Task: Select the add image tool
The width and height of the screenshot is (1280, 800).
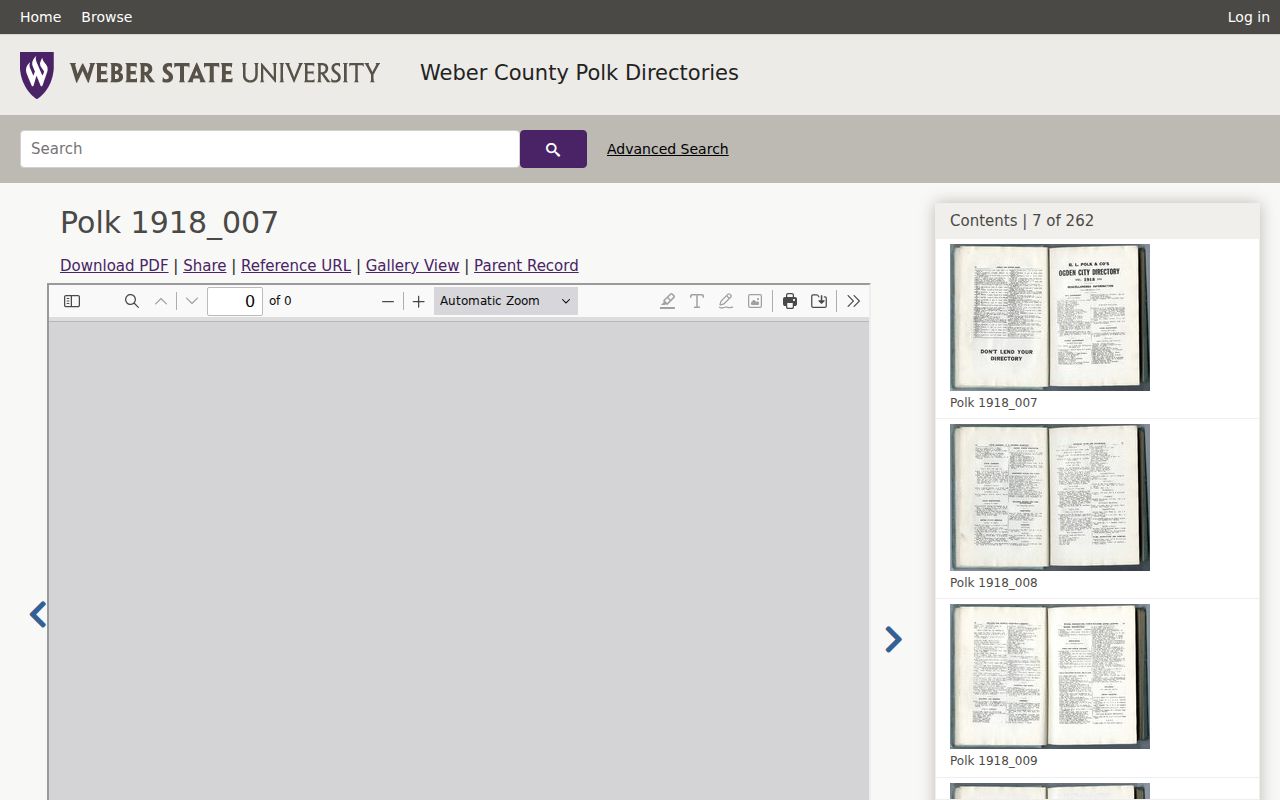Action: coord(755,301)
